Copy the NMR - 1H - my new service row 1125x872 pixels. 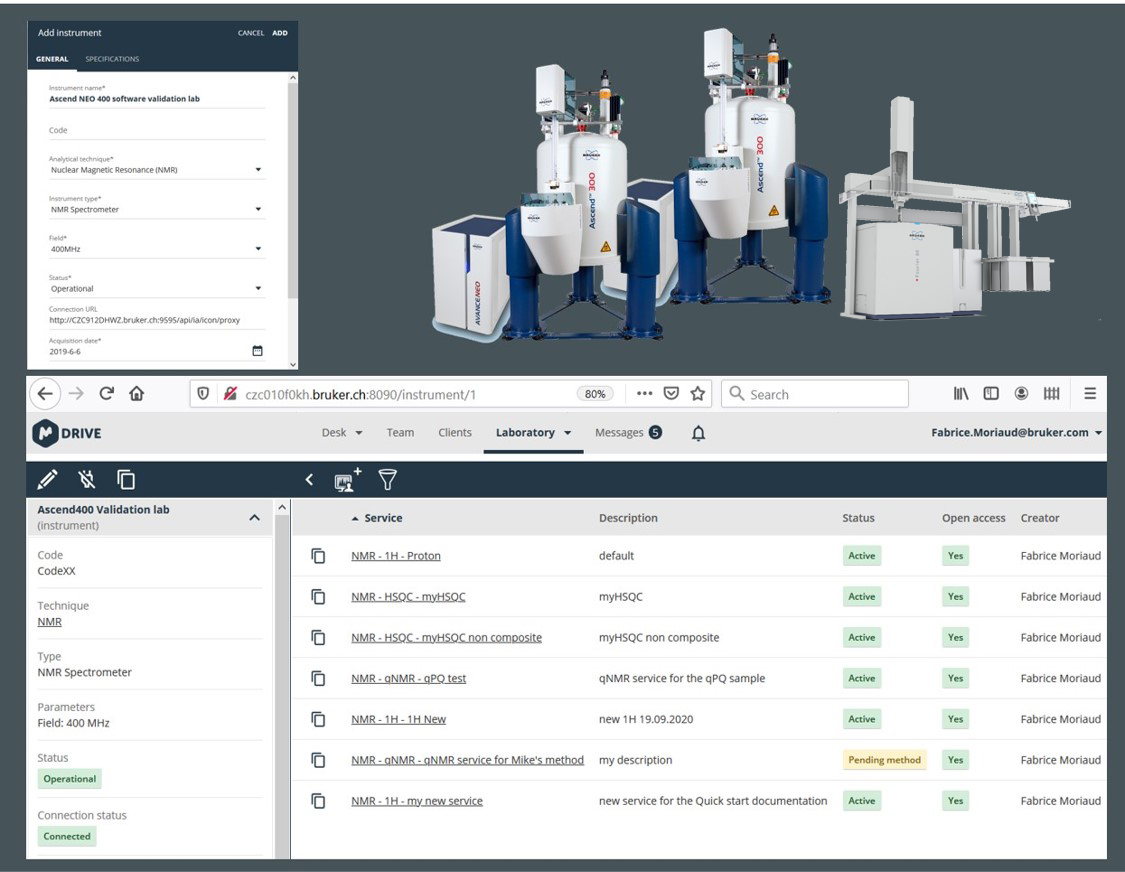pyautogui.click(x=318, y=801)
